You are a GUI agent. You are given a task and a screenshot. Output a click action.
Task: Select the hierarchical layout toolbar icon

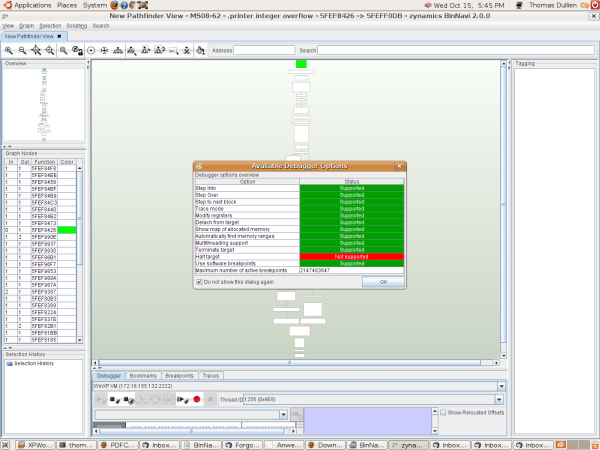[119, 49]
